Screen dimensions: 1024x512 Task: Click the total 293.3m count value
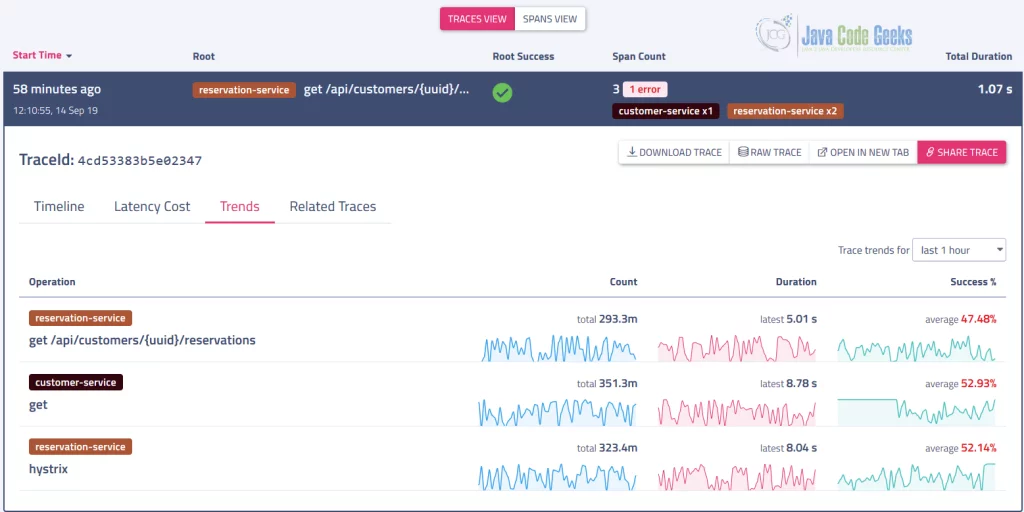coord(607,319)
